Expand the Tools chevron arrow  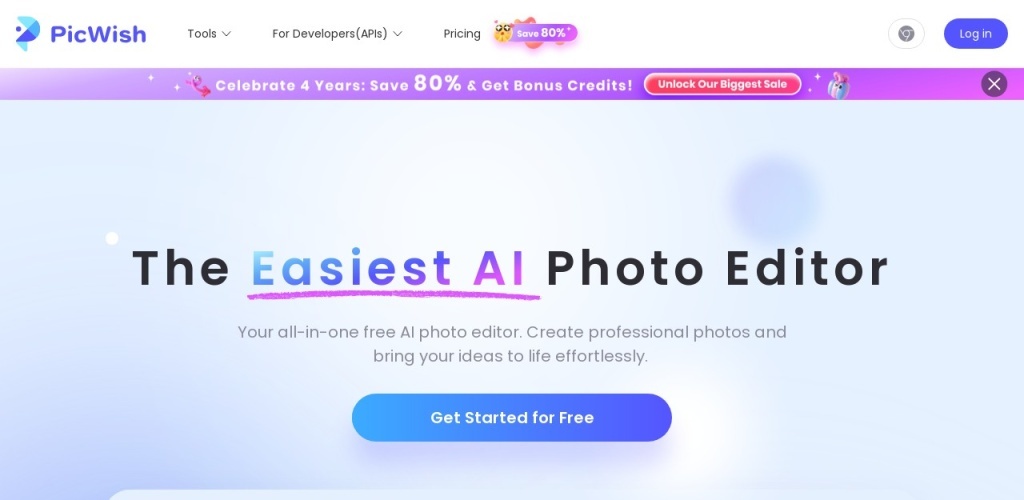227,34
